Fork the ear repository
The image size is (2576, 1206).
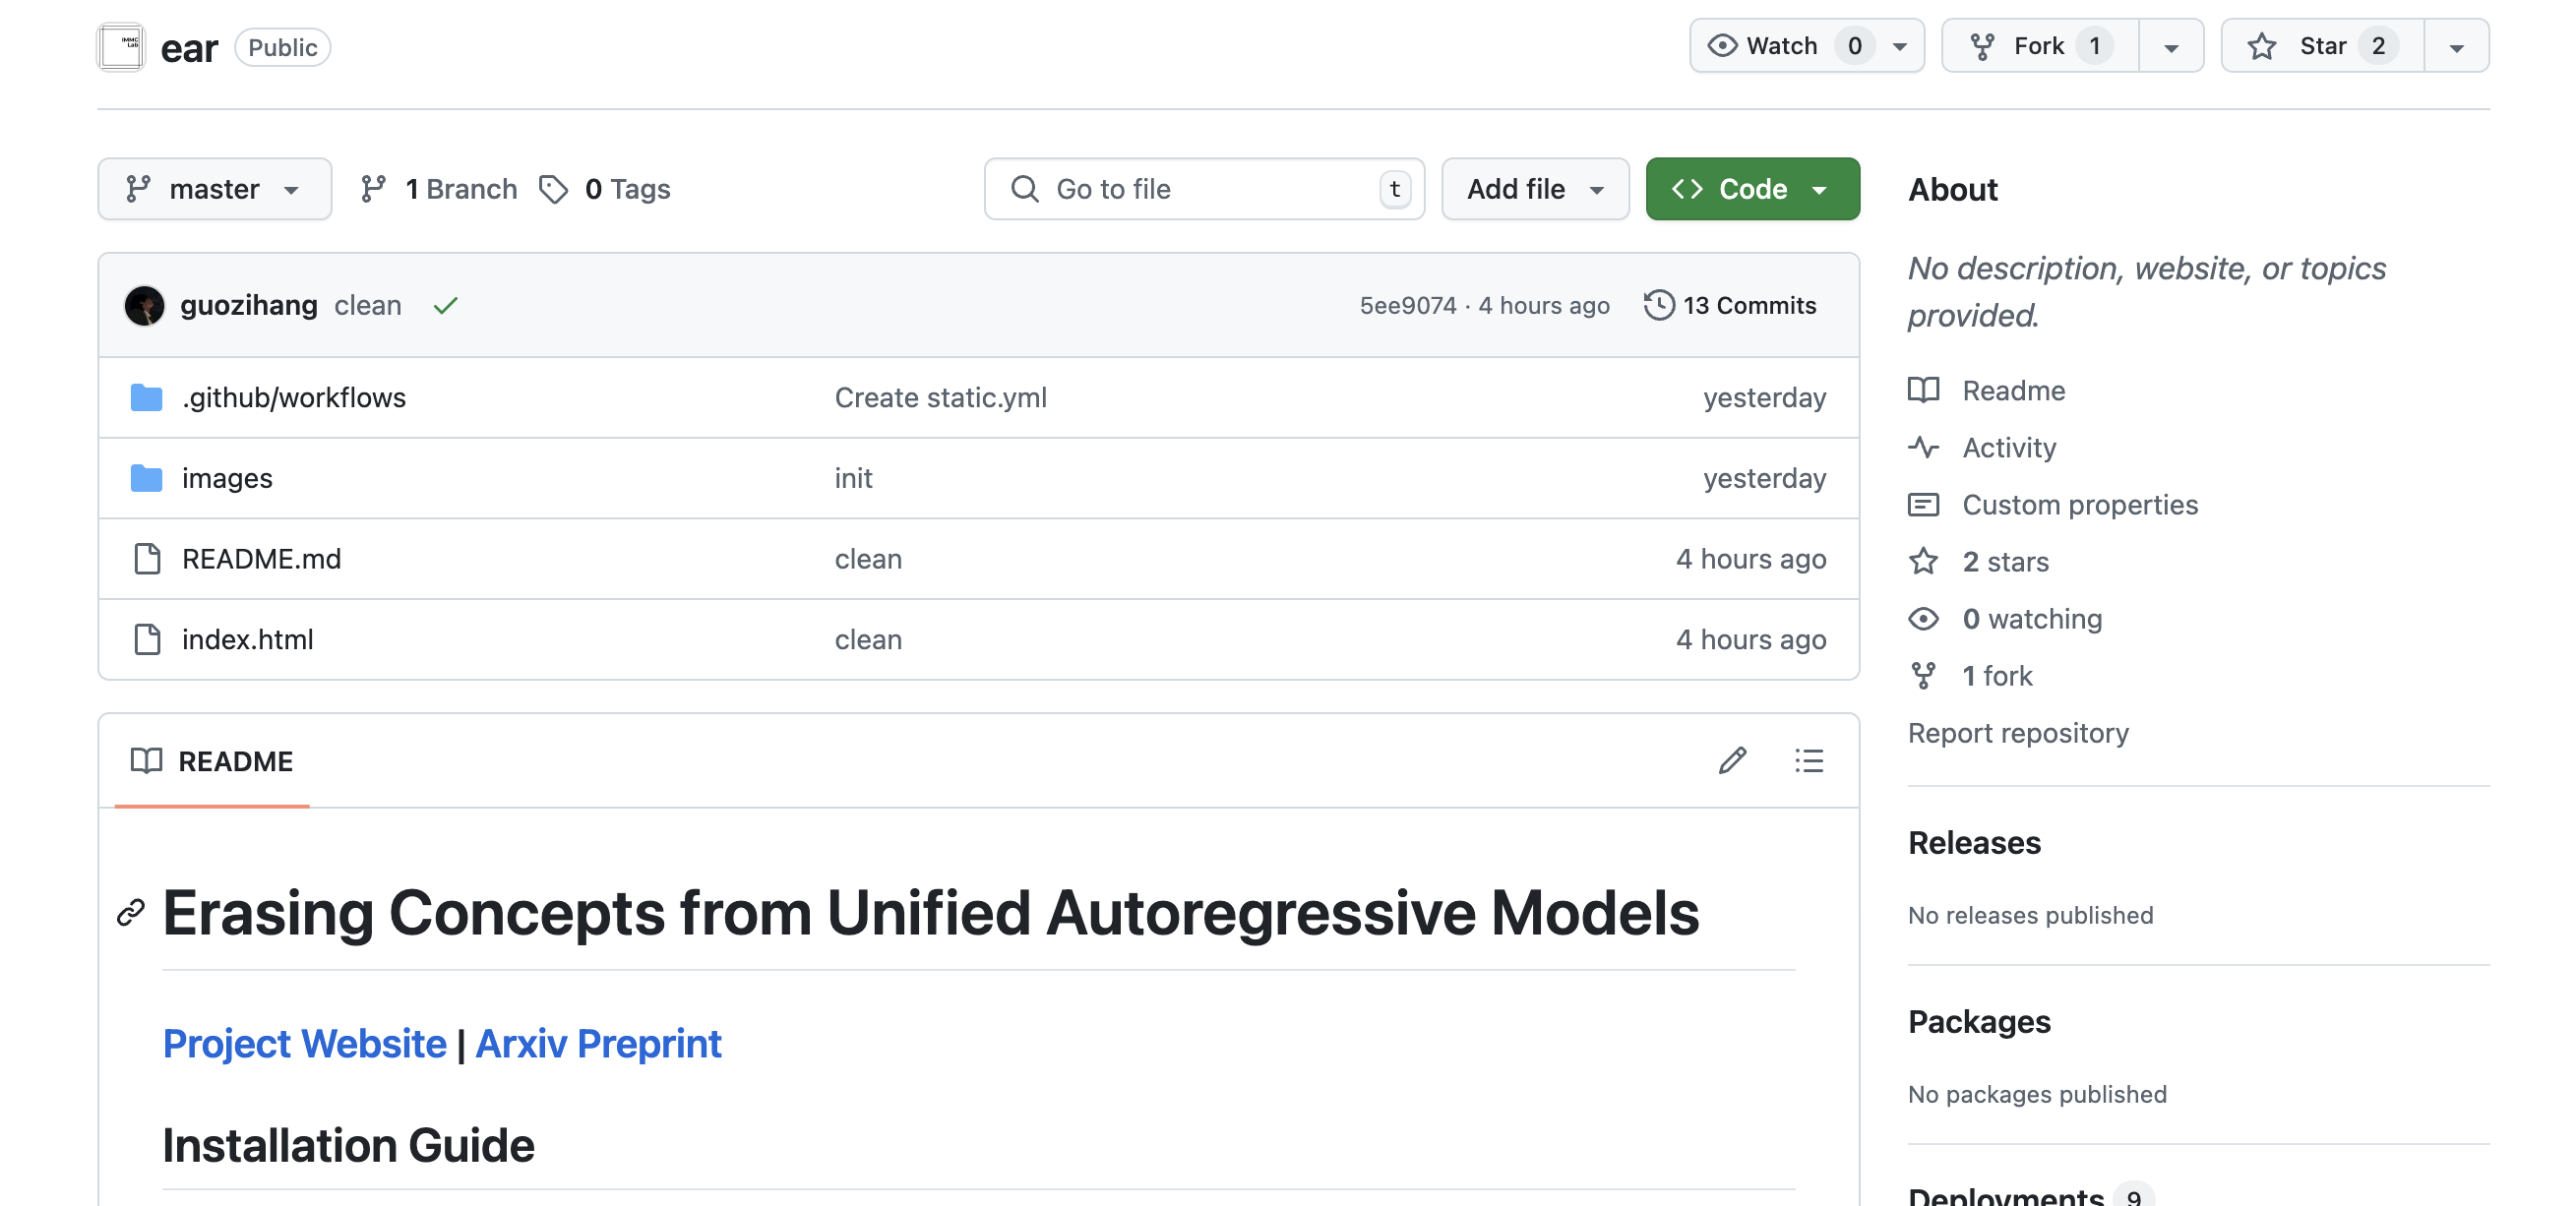tap(2041, 46)
